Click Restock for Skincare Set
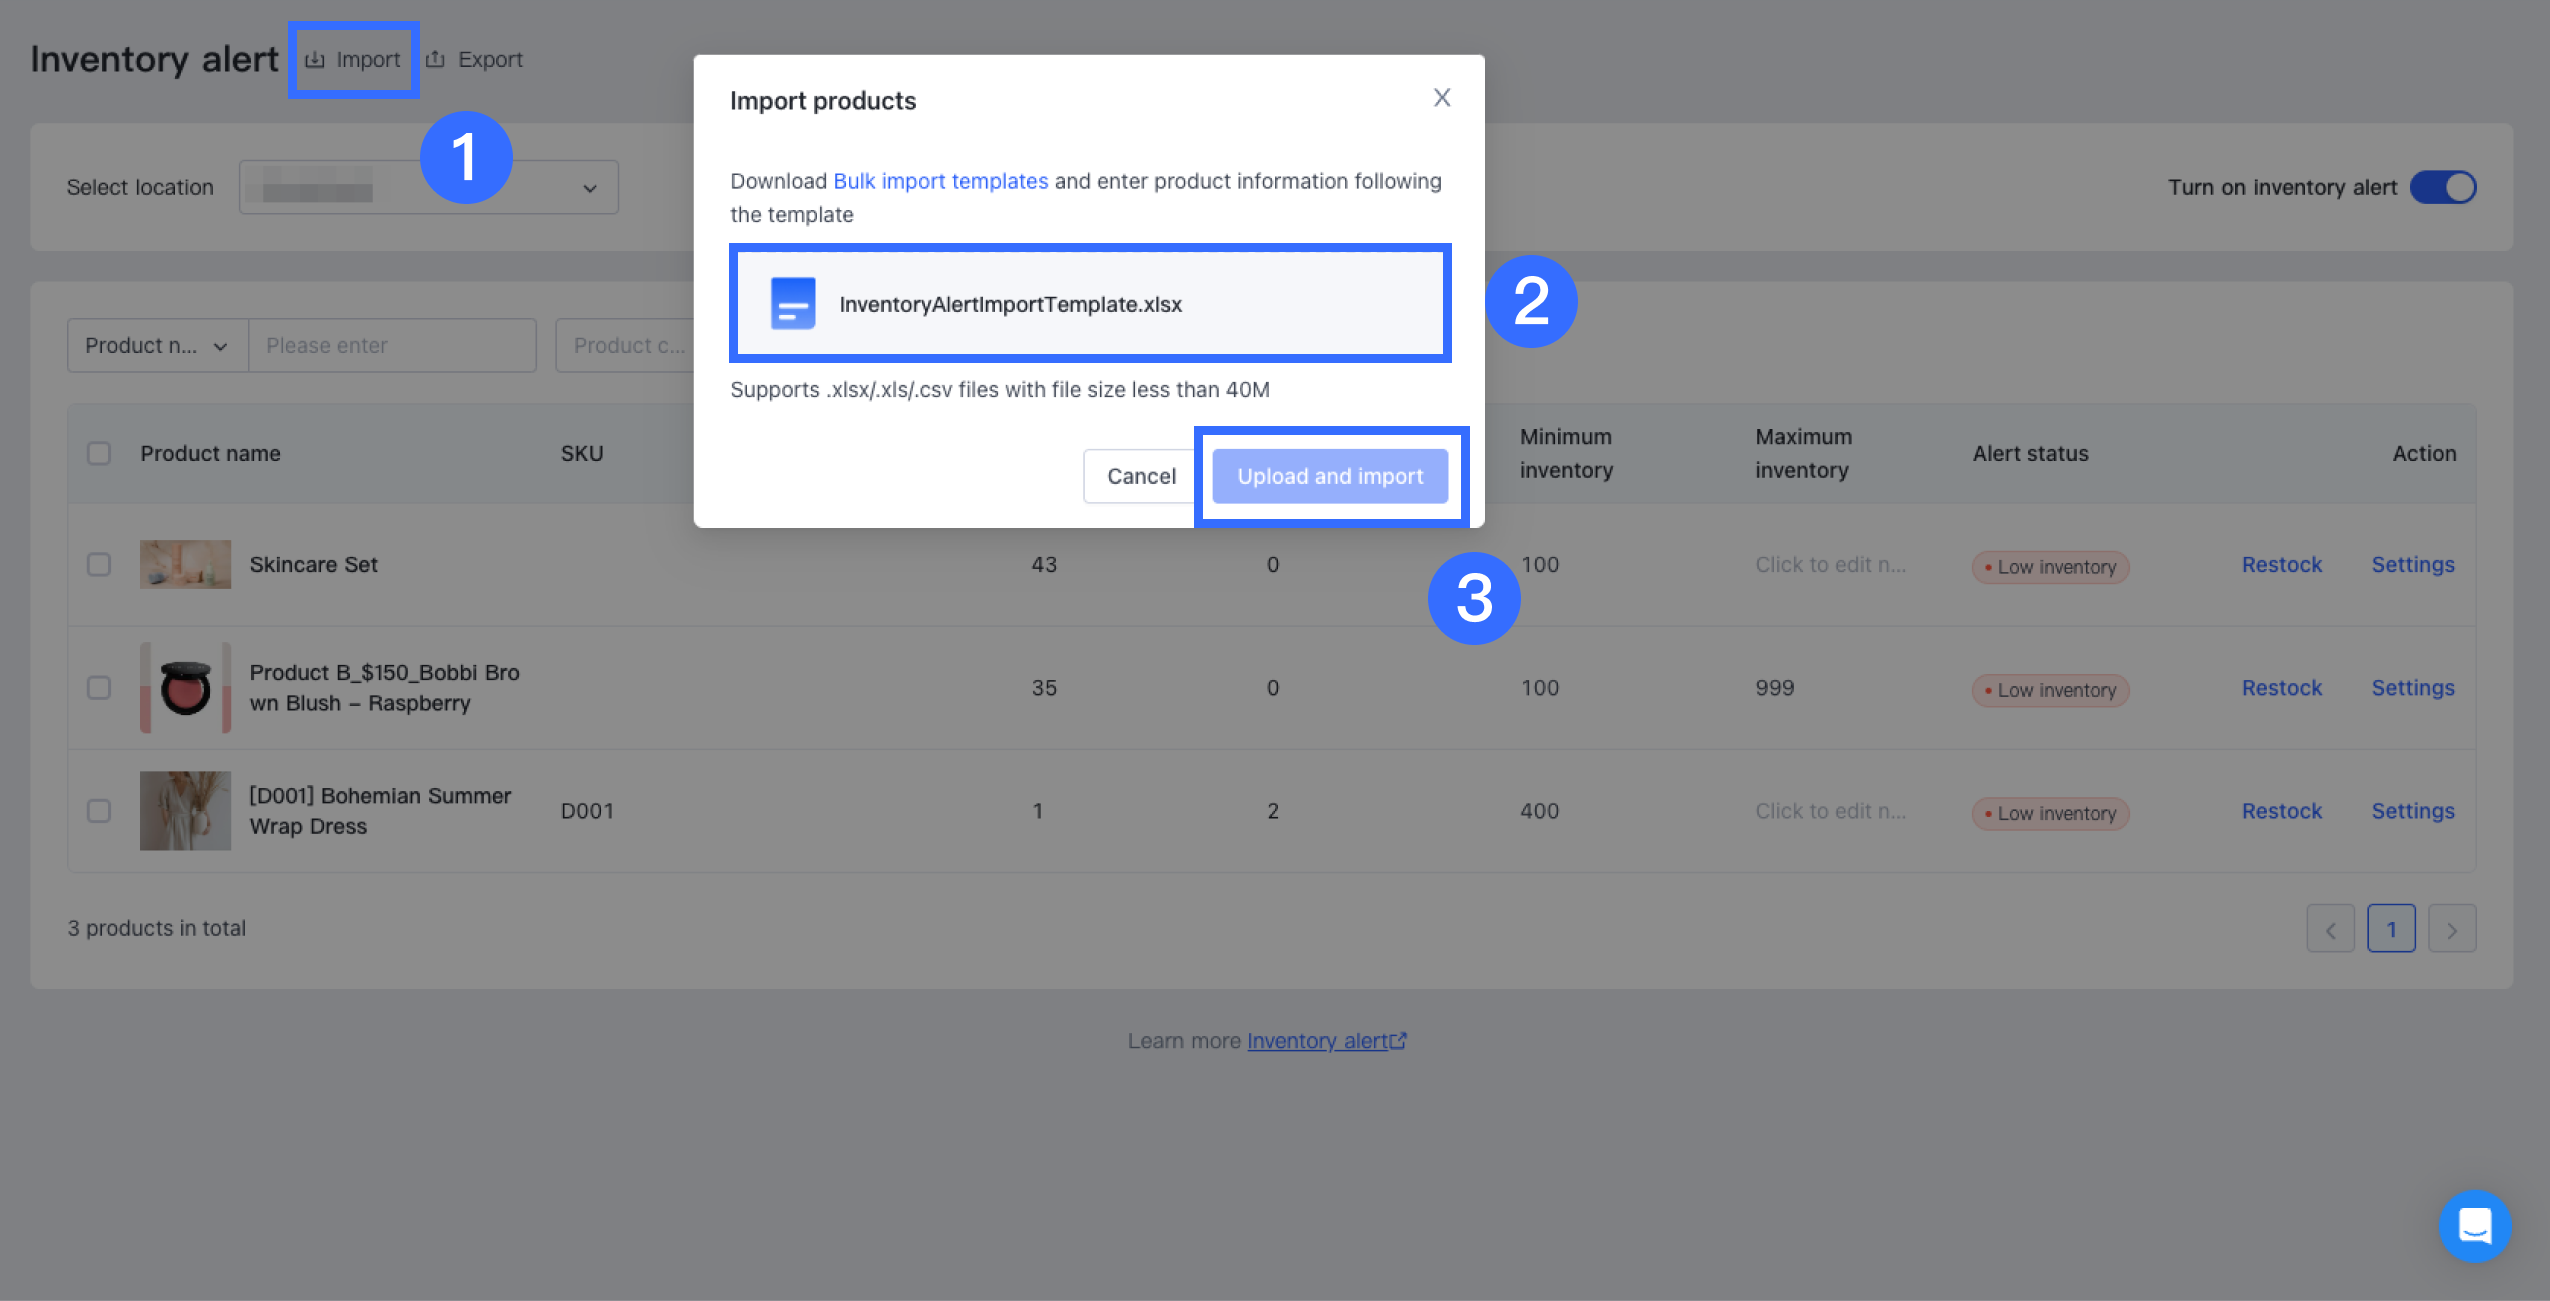This screenshot has height=1301, width=2550. pyautogui.click(x=2281, y=565)
